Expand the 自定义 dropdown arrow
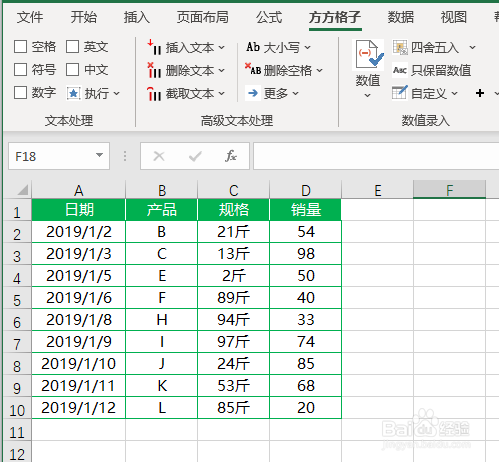Viewport: 499px width, 462px height. [x=454, y=94]
